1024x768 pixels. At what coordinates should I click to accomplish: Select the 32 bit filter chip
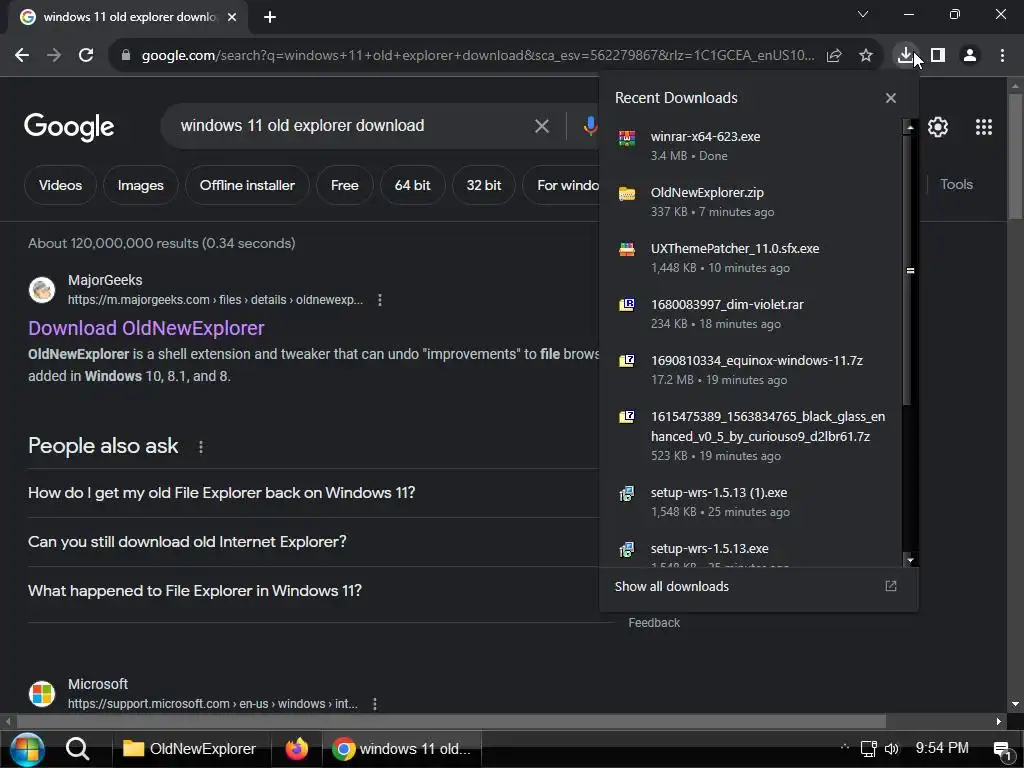pyautogui.click(x=483, y=185)
